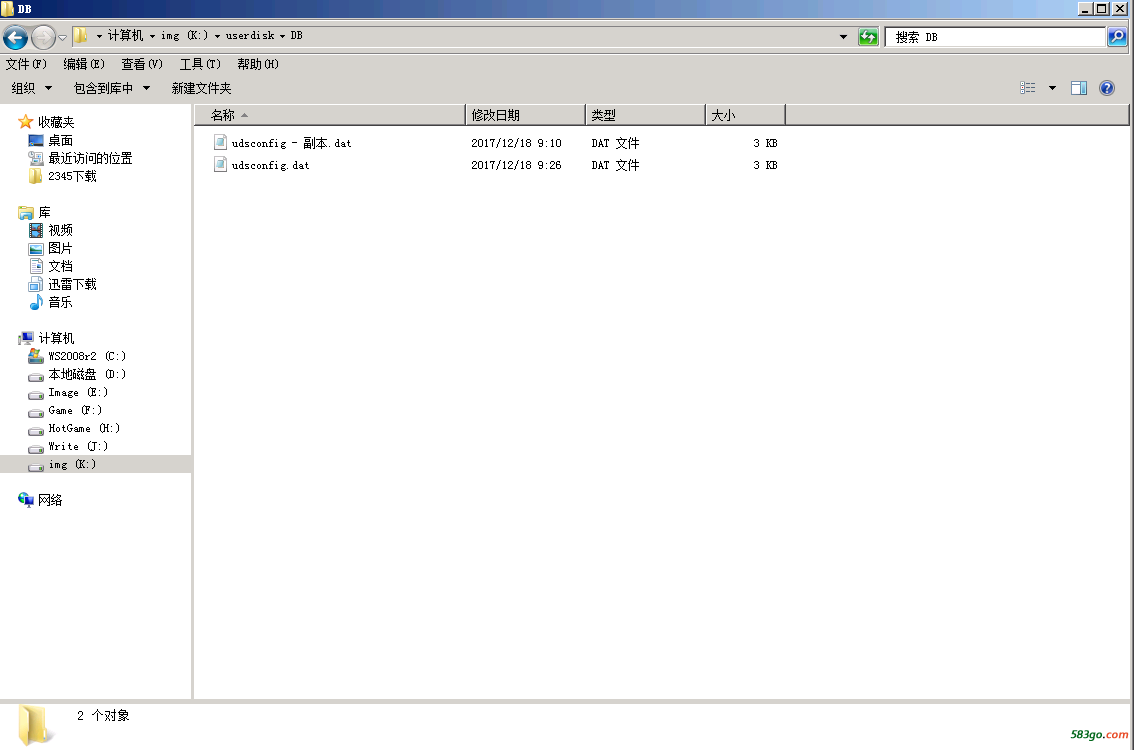Select the udsconfig.dat file
The height and width of the screenshot is (750, 1134).
point(270,165)
